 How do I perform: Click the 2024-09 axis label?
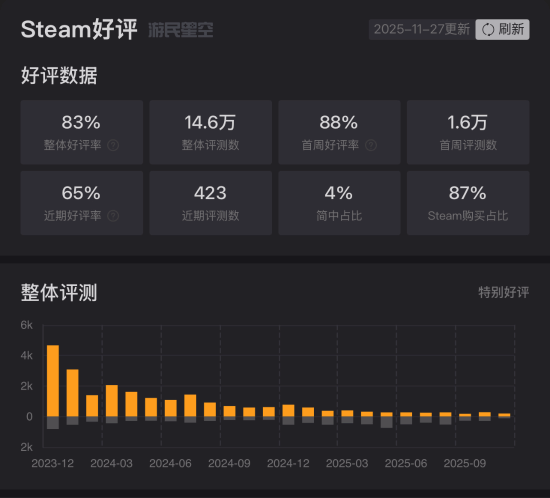coord(229,463)
